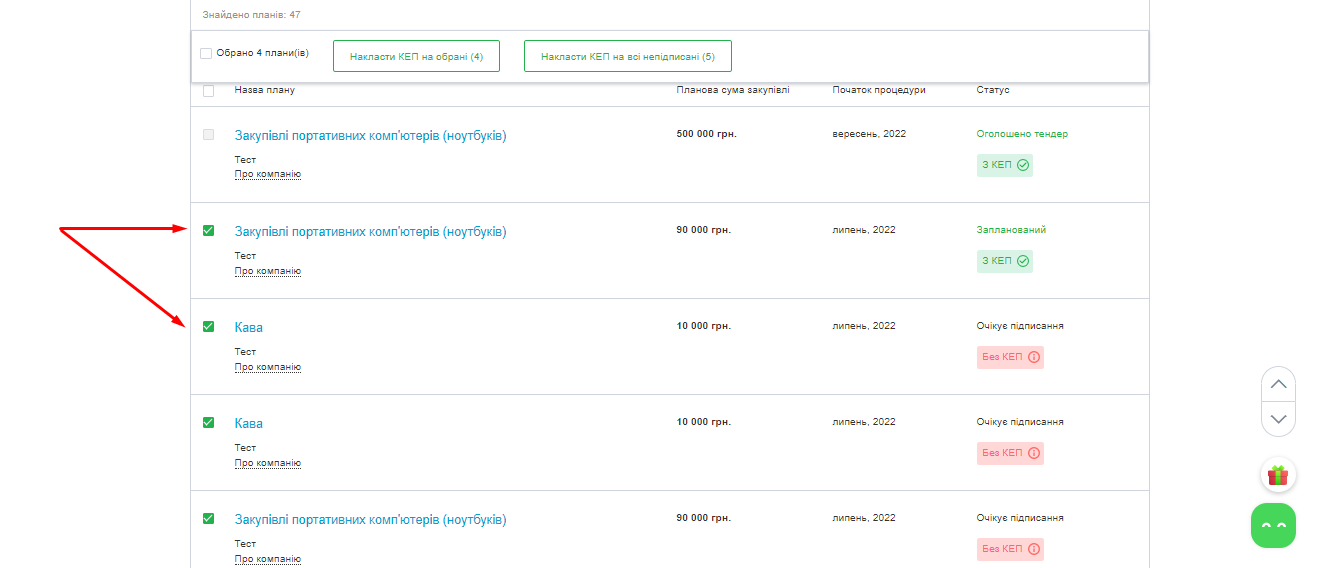
Task: Click the 'З КЕП' badge on the 500 000 грн. plan
Action: pyautogui.click(x=1004, y=165)
